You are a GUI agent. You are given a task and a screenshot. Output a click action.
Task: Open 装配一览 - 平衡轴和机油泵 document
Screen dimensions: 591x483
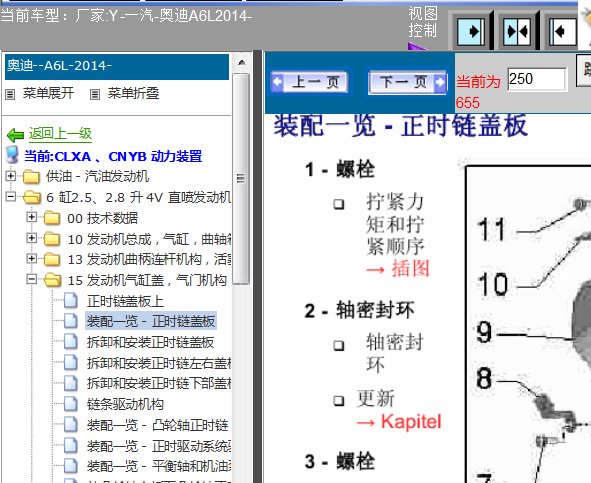click(x=159, y=466)
